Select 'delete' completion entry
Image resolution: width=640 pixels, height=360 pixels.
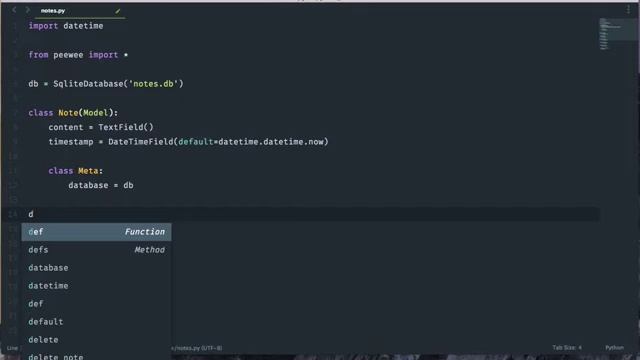(96, 340)
